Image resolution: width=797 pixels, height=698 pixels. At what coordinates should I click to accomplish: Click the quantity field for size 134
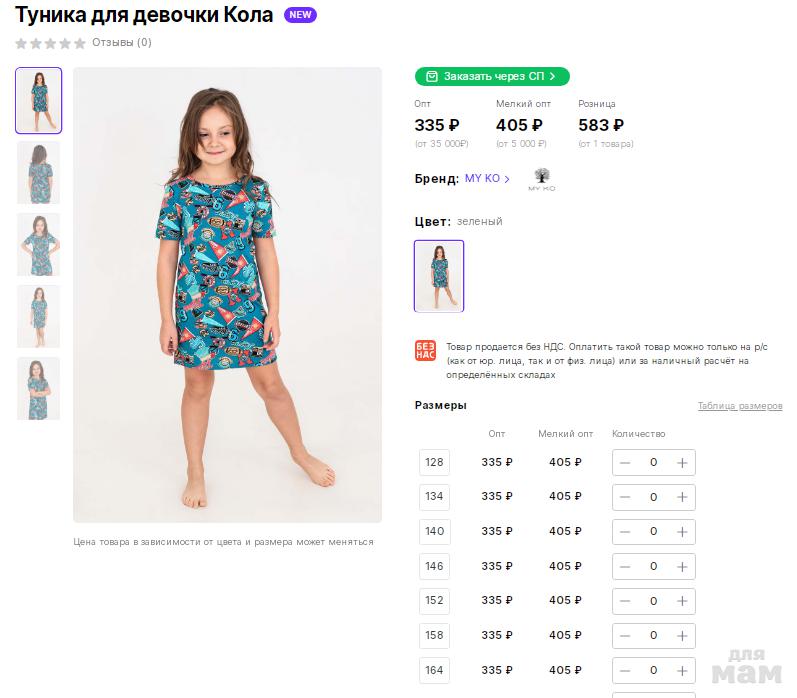tap(653, 497)
